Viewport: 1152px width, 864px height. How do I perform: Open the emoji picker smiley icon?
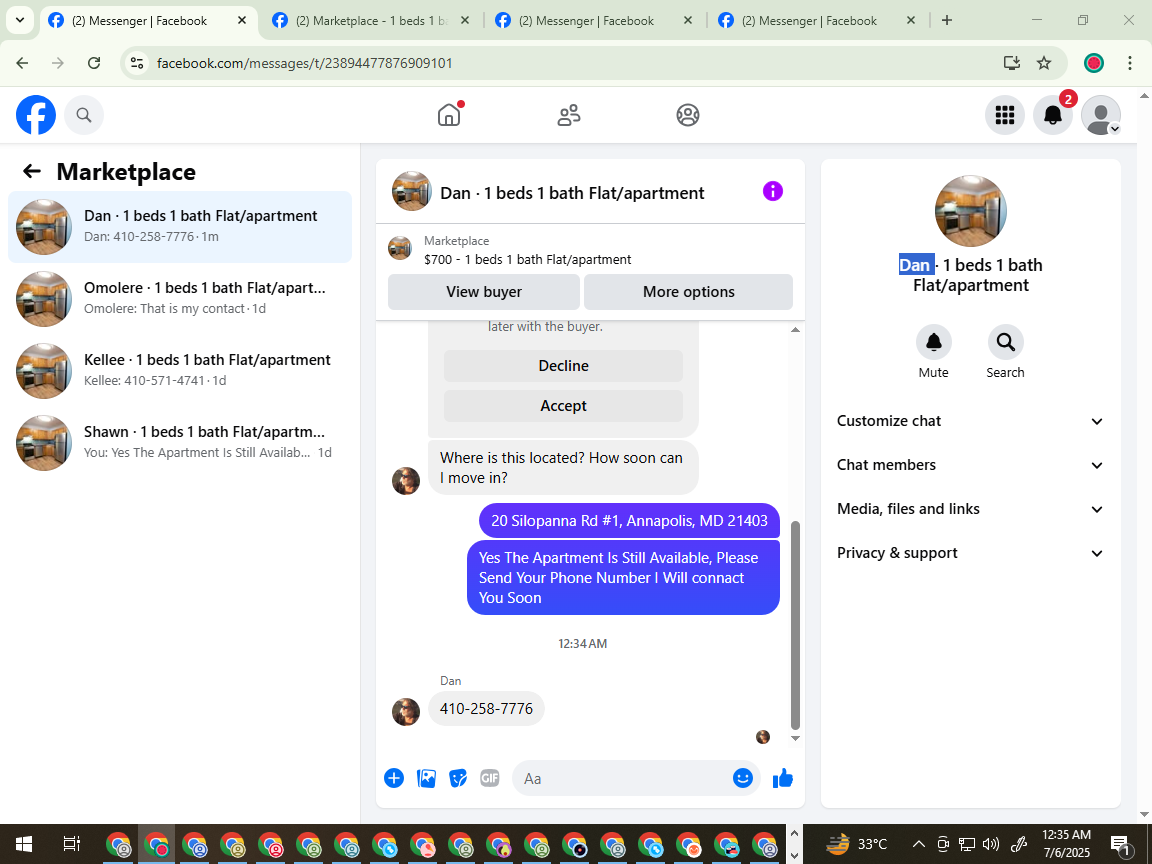click(x=743, y=778)
